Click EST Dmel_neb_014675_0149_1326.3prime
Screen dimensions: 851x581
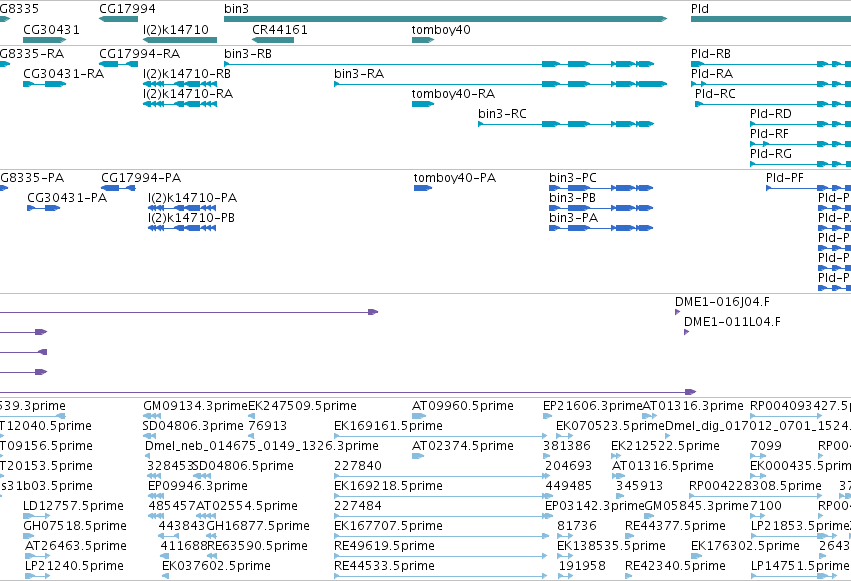pyautogui.click(x=150, y=456)
